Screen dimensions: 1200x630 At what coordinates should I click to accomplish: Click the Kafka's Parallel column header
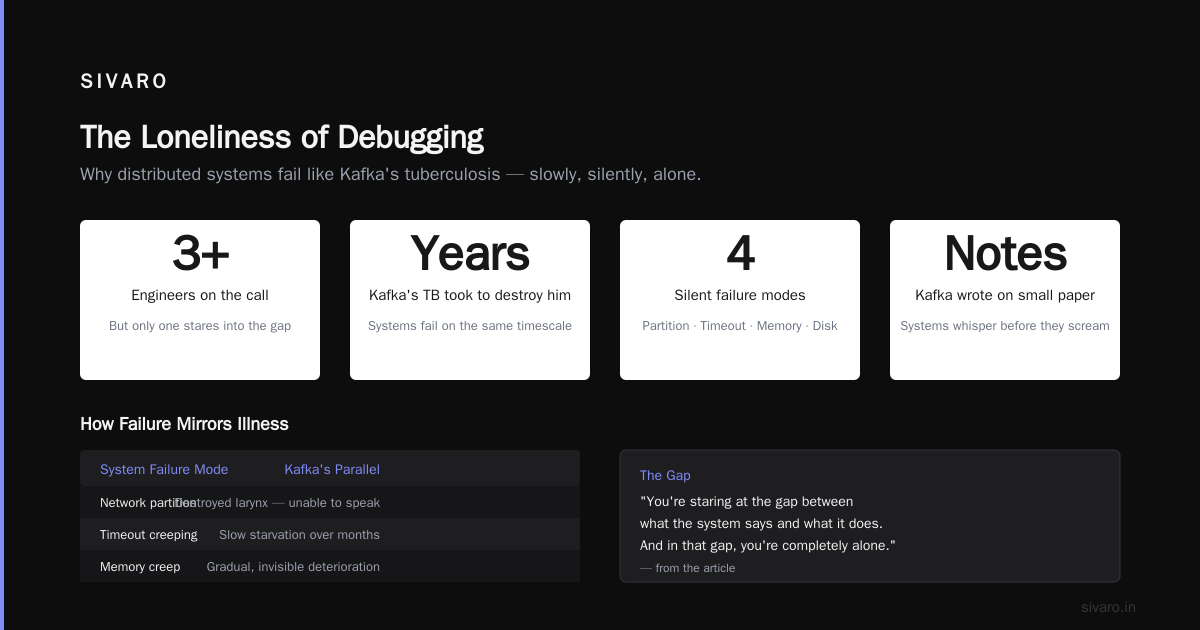click(332, 469)
